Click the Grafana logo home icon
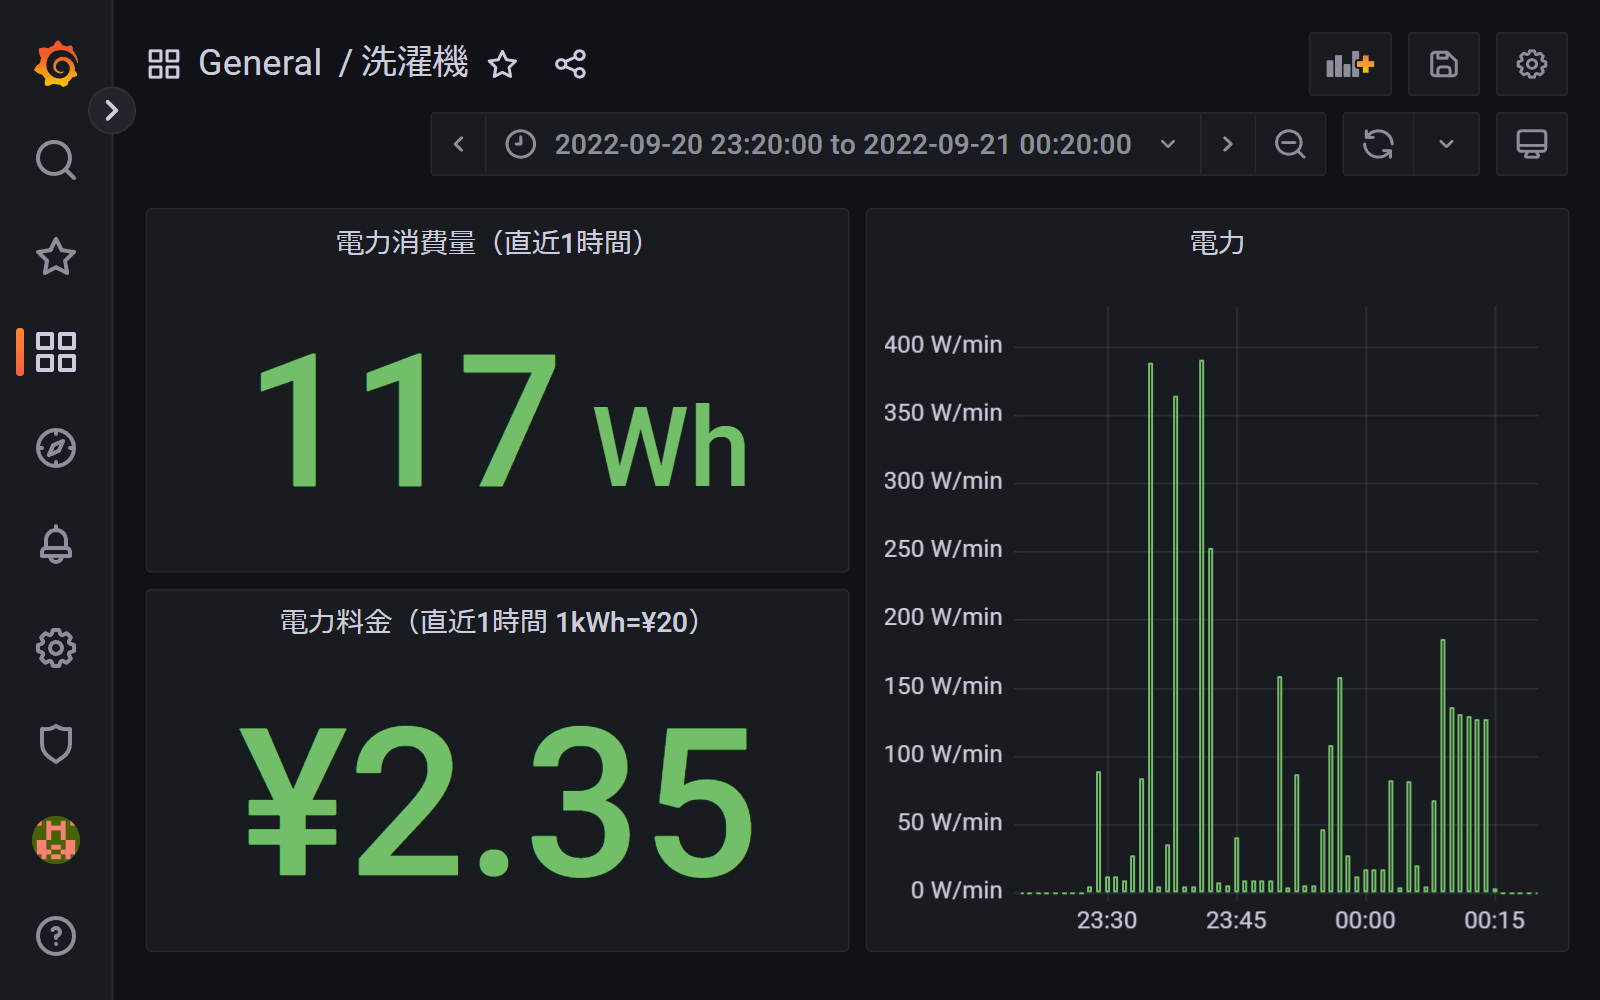Image resolution: width=1600 pixels, height=1000 pixels. click(x=56, y=65)
